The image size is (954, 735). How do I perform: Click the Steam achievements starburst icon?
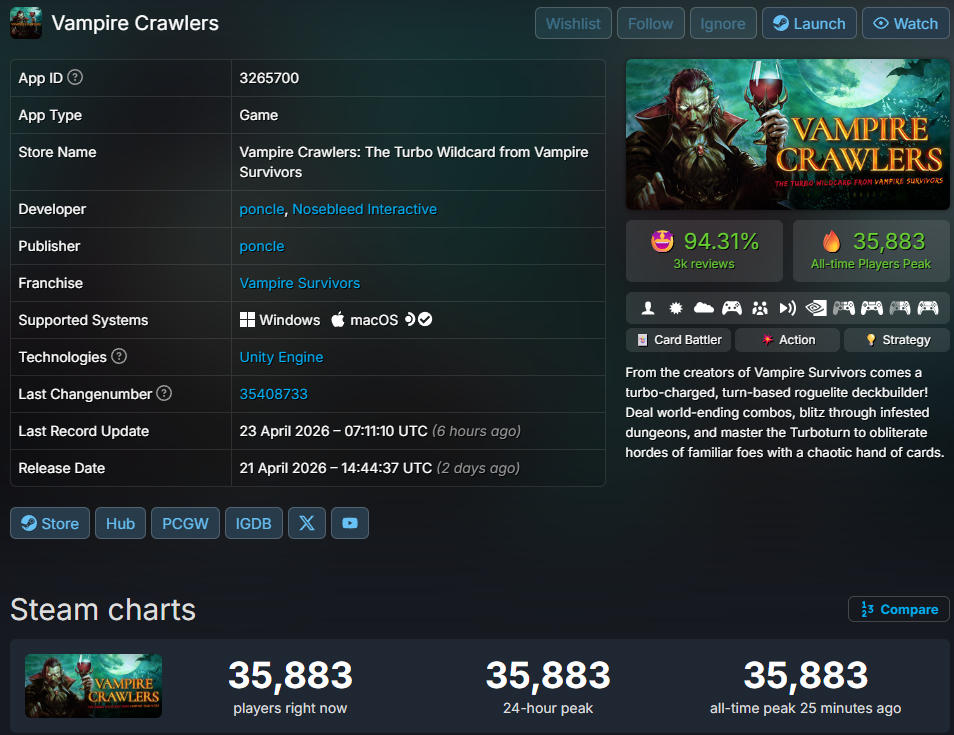[x=676, y=308]
